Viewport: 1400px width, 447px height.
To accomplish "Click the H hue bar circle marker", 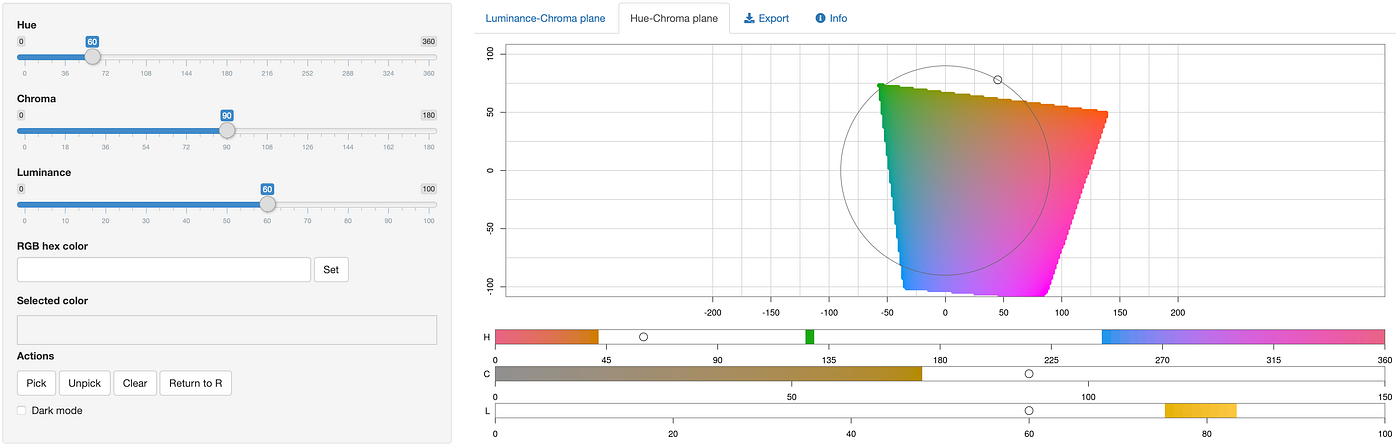I will (x=644, y=337).
